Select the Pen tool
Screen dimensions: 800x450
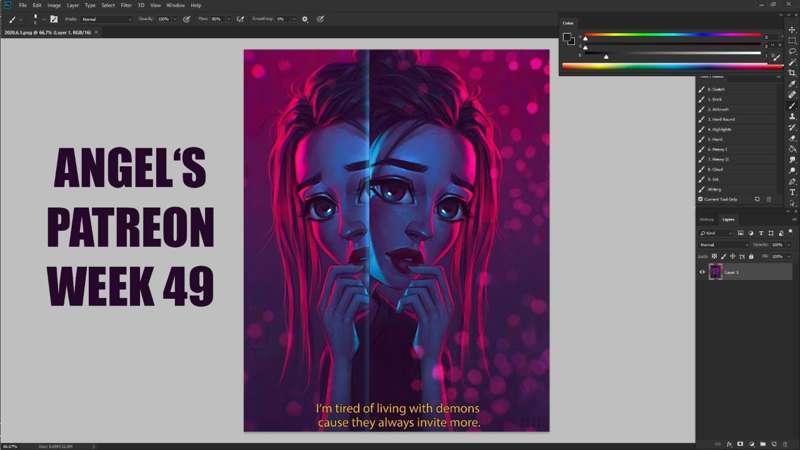(x=792, y=181)
